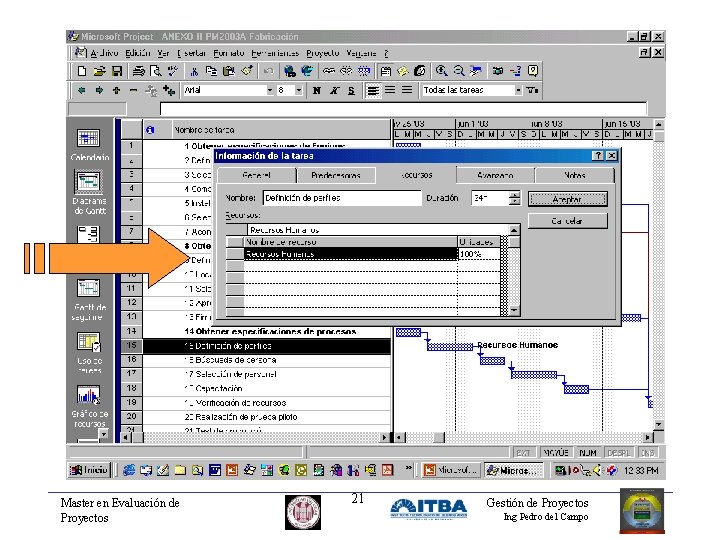Open the Herramientas menu
The image size is (720, 540).
pos(276,53)
